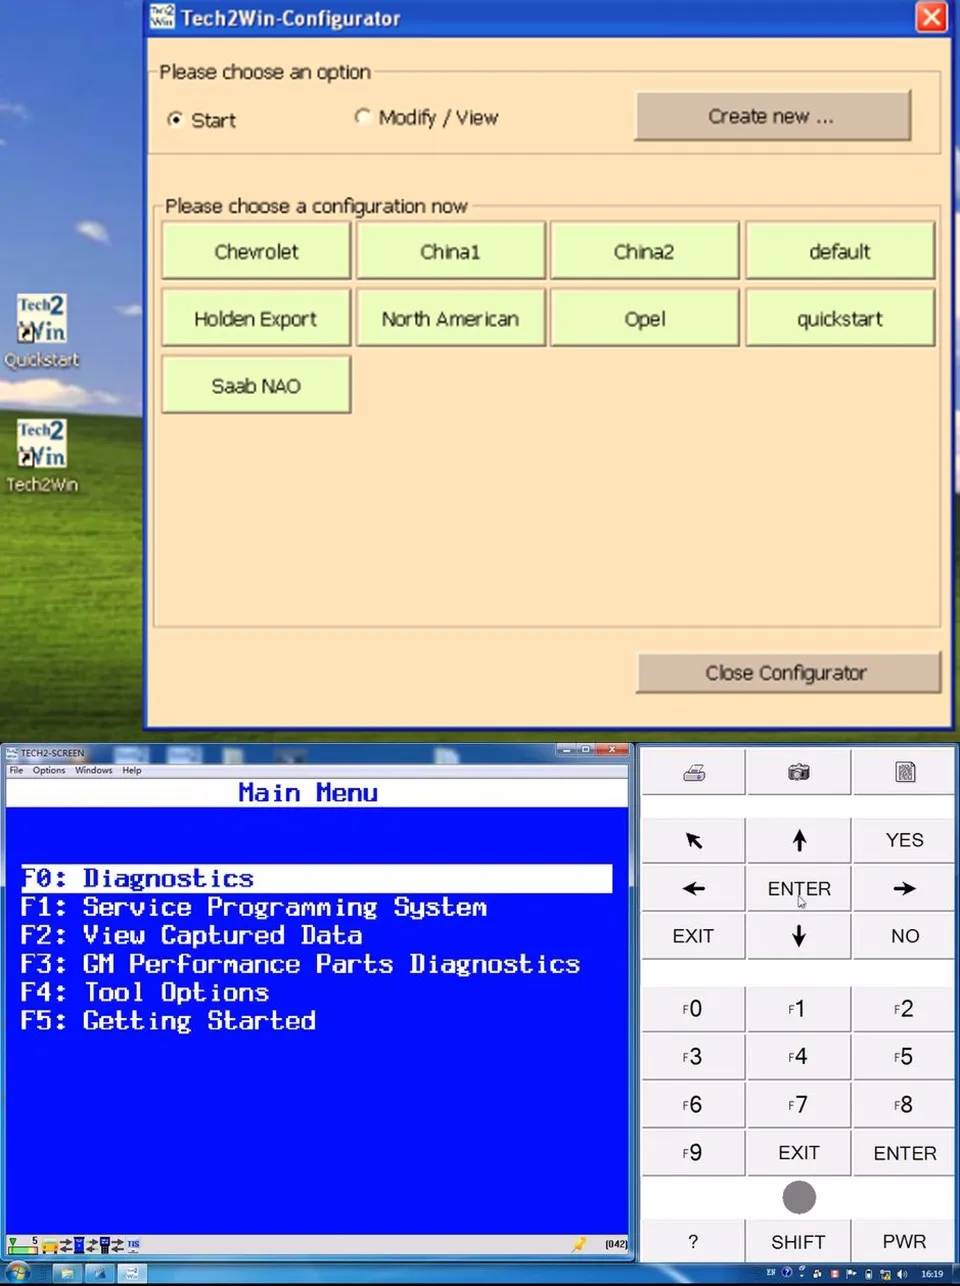Select F4: Tool Options entry
The height and width of the screenshot is (1286, 960).
coord(145,992)
